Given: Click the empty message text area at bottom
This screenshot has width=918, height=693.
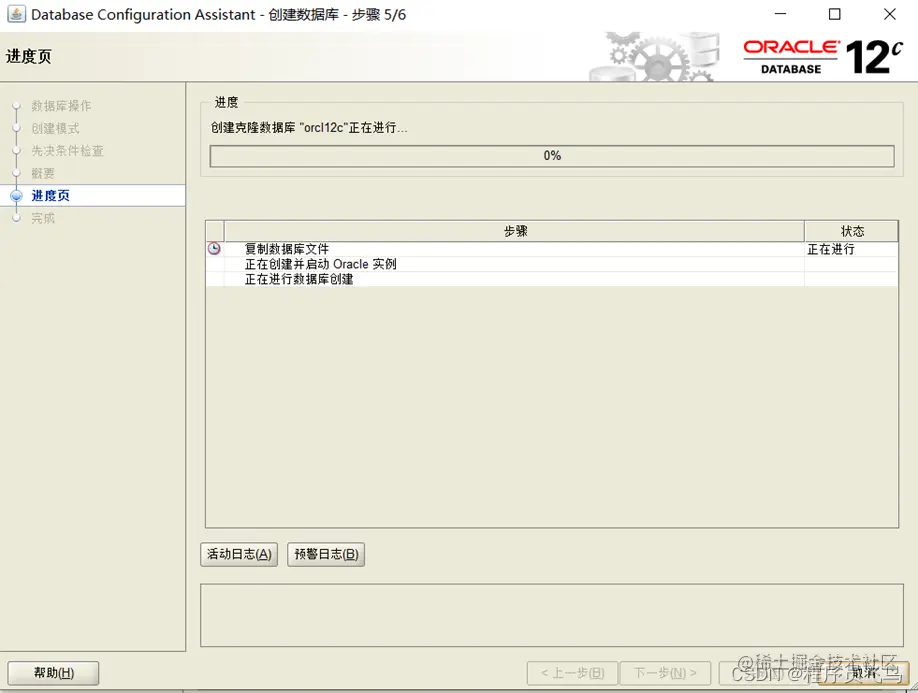Looking at the screenshot, I should tap(552, 615).
